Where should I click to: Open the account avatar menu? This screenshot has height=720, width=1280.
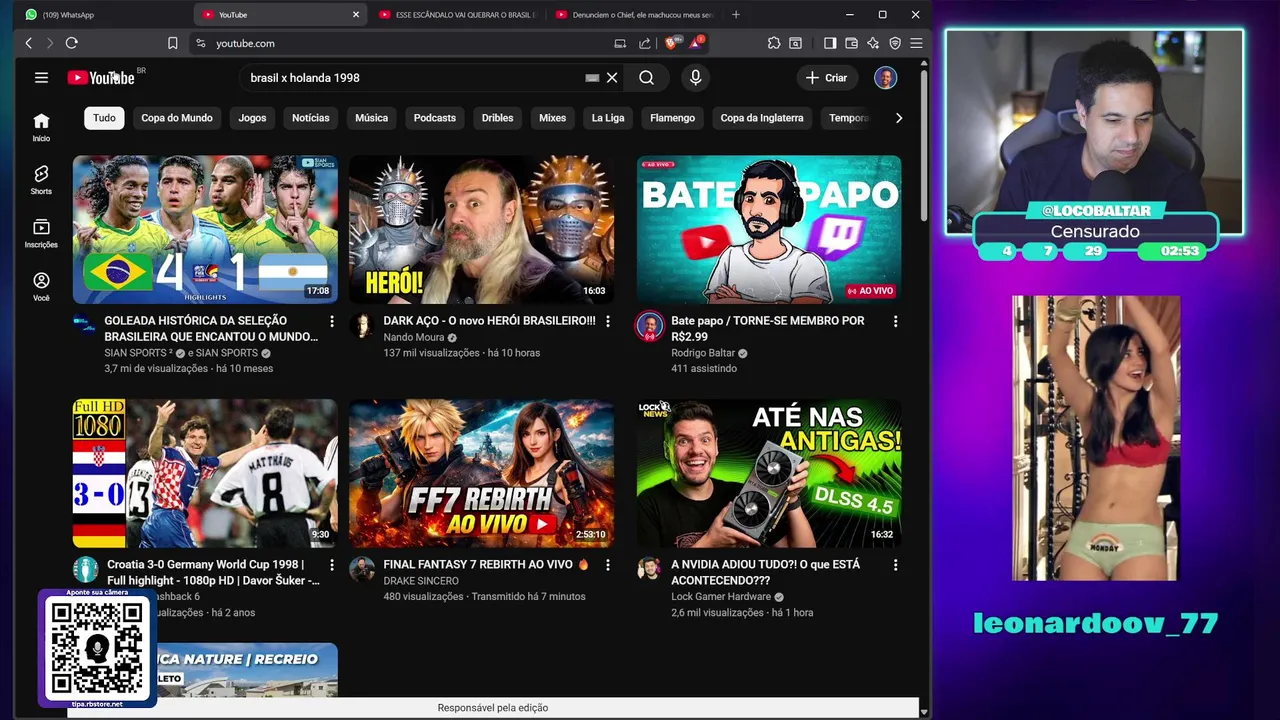(x=885, y=78)
